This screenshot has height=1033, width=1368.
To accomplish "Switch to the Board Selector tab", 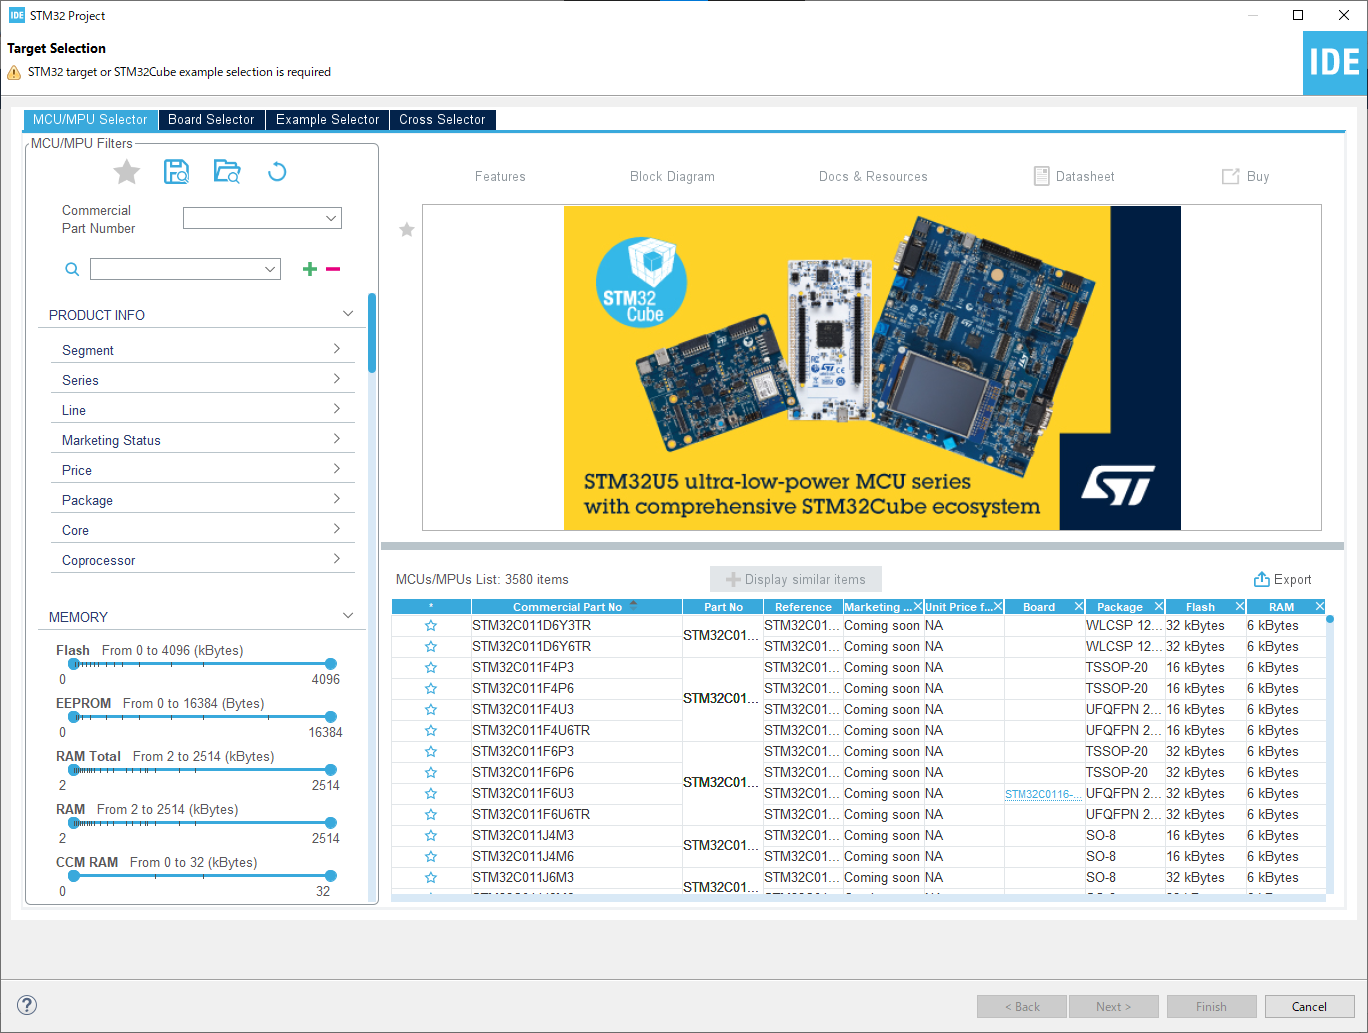I will pos(211,119).
